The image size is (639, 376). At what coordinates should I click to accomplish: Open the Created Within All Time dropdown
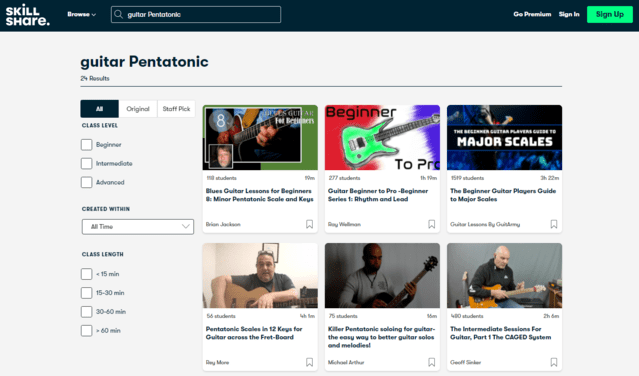click(x=138, y=226)
